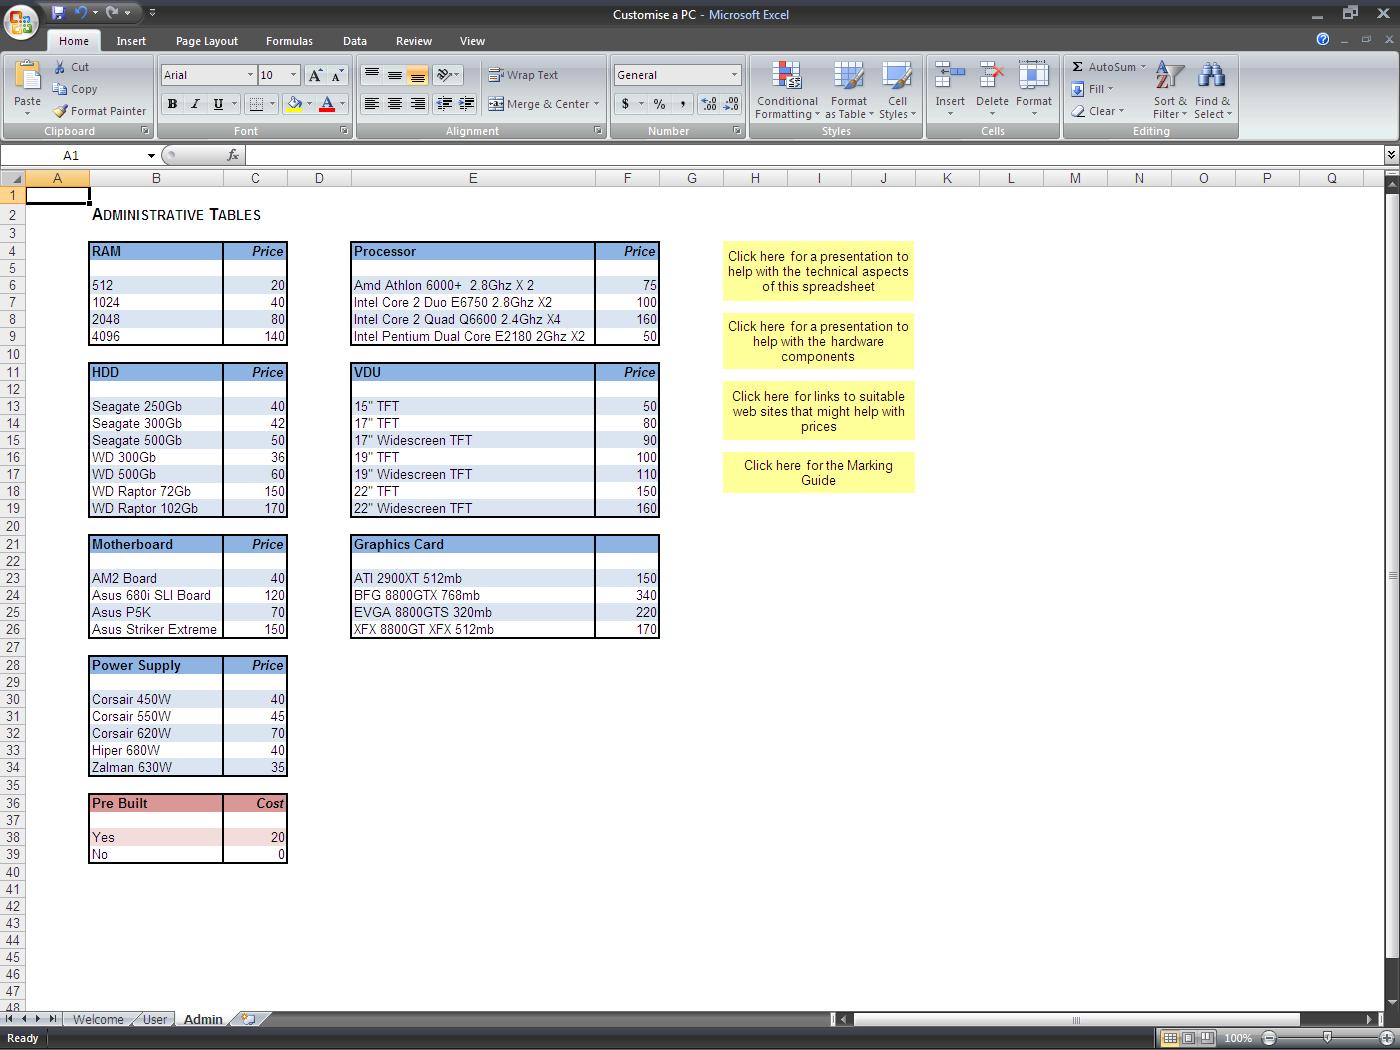Zoom in with the plus button
The image size is (1400, 1050).
click(x=1385, y=1038)
